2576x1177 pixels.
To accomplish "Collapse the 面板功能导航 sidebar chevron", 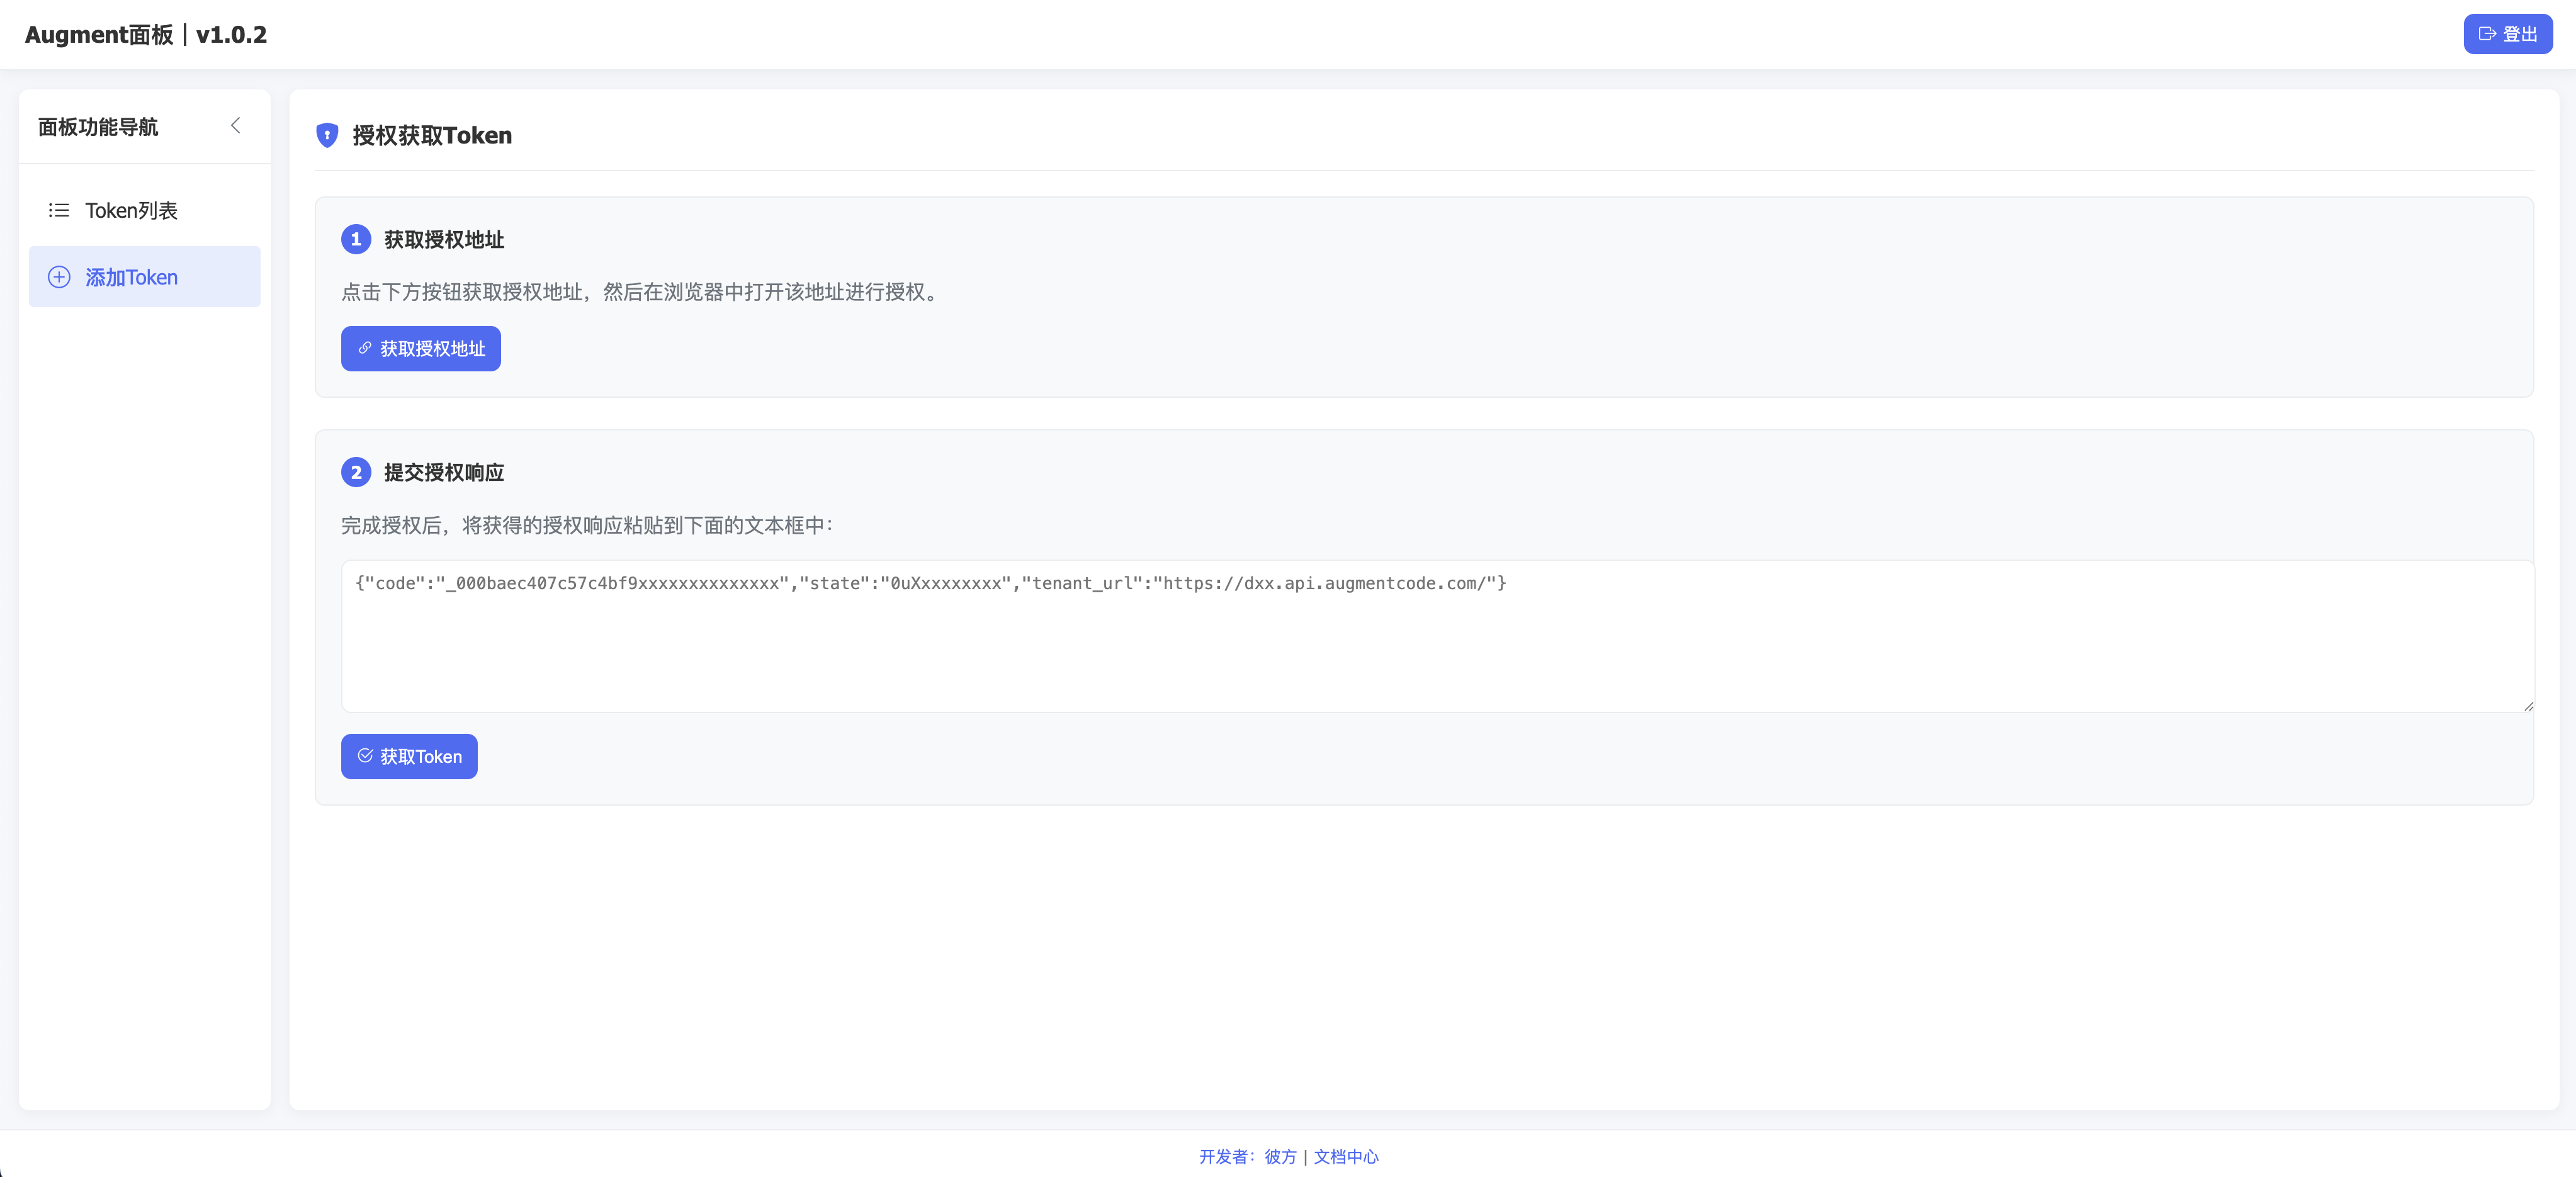I will pyautogui.click(x=236, y=126).
